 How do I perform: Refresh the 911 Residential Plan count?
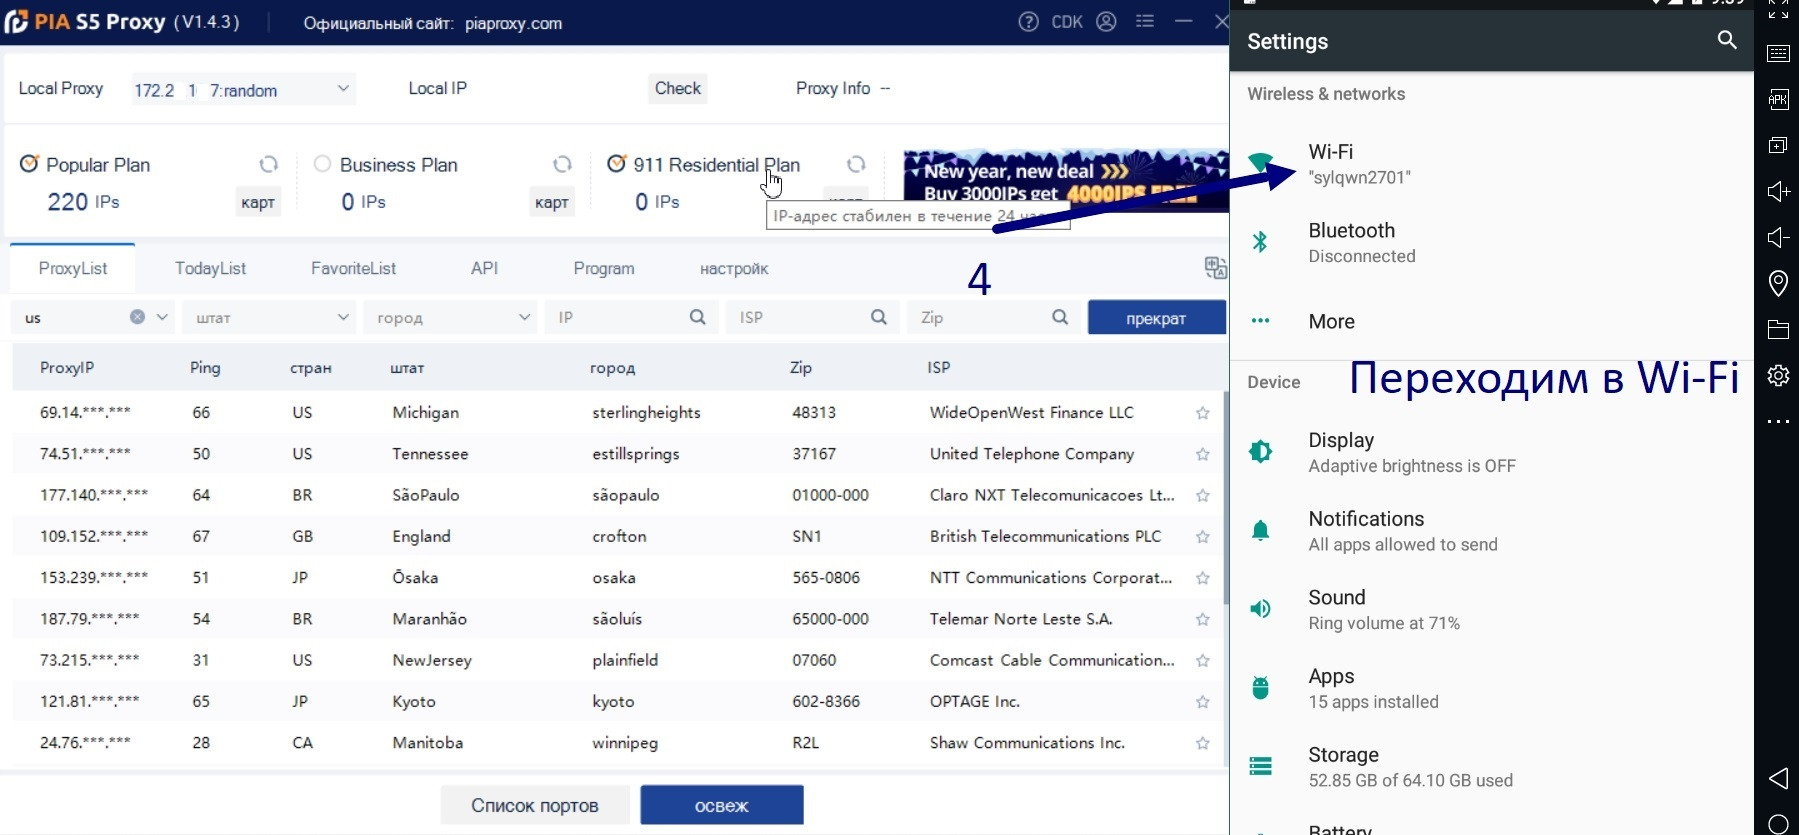pyautogui.click(x=856, y=164)
